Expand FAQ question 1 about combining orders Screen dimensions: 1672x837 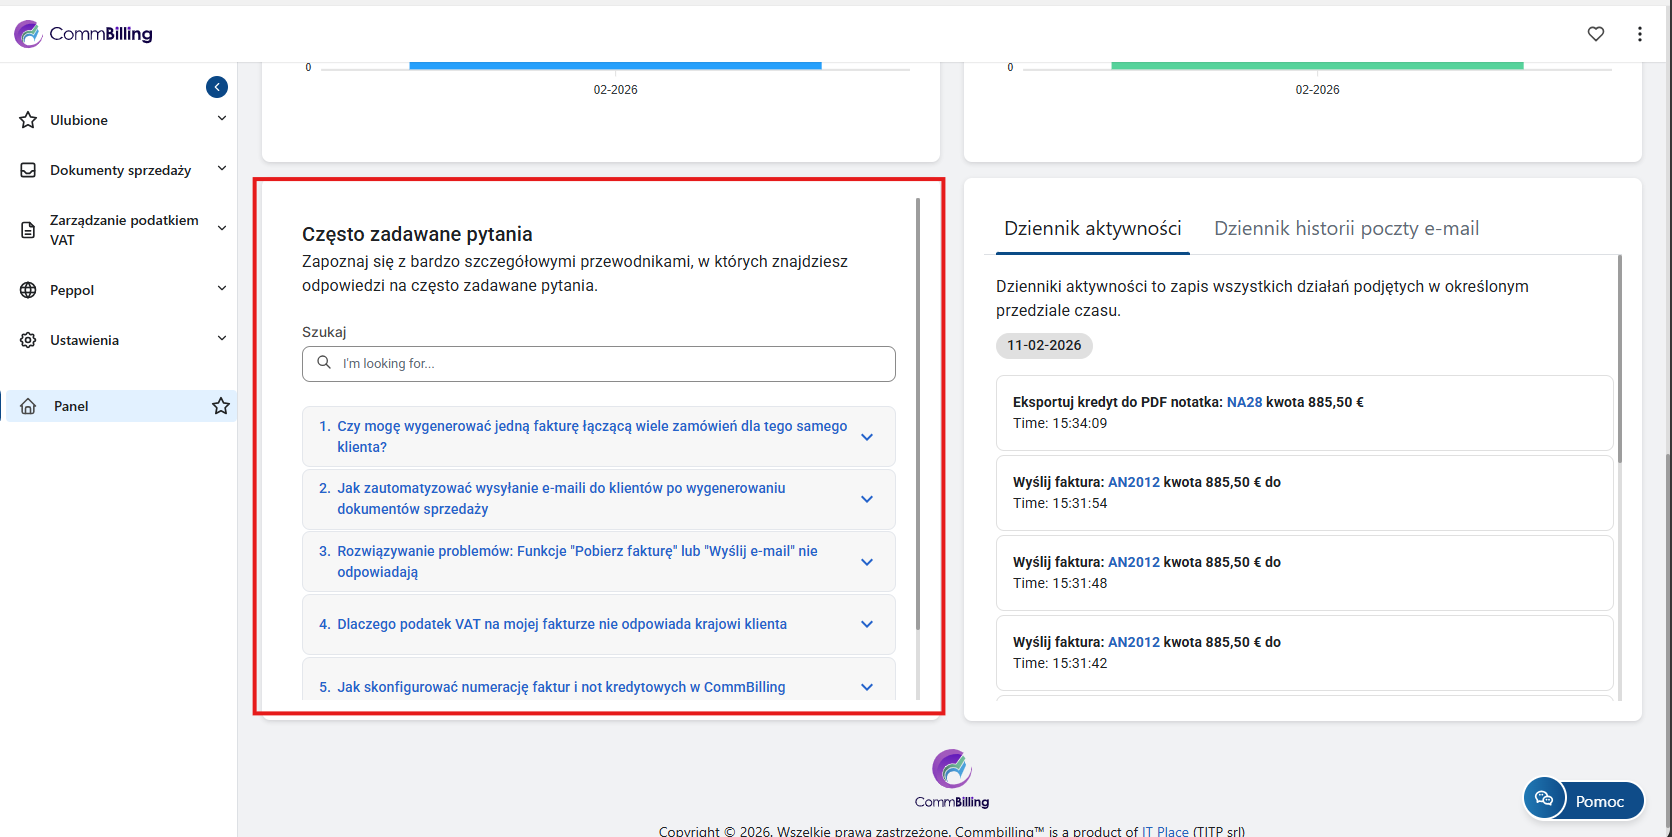pyautogui.click(x=867, y=437)
